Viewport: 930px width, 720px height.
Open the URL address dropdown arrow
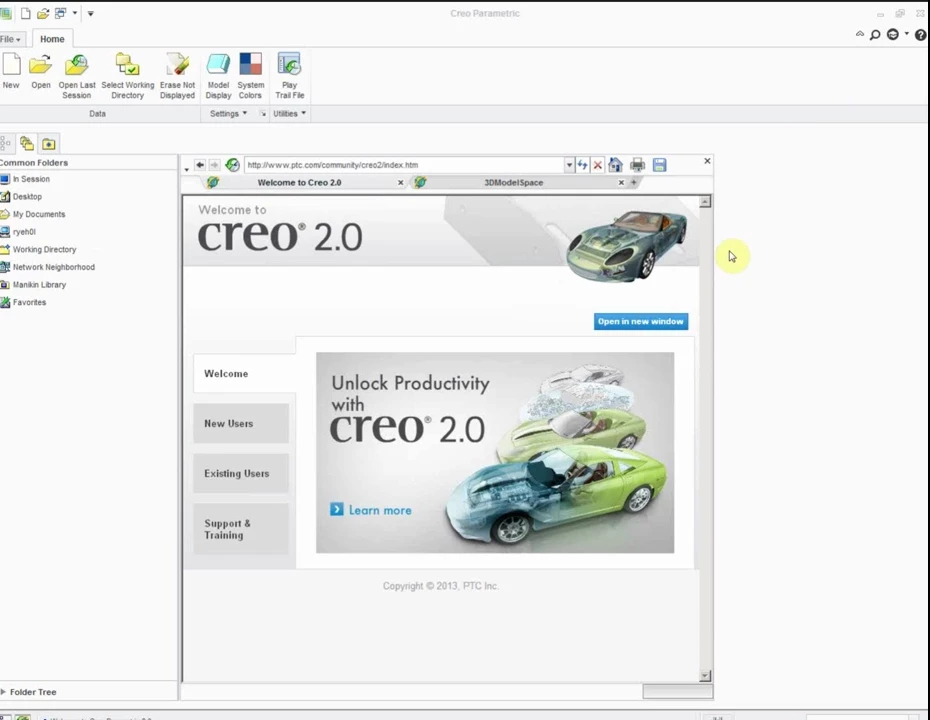[x=569, y=165]
